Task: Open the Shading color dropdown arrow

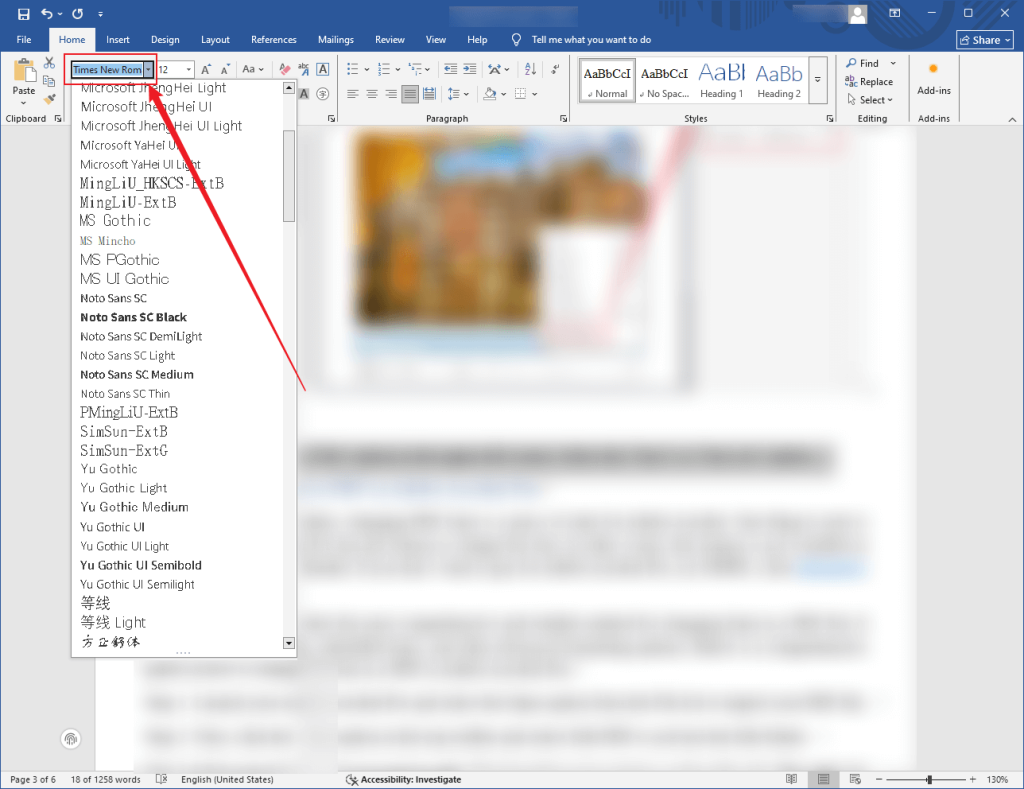Action: click(x=503, y=93)
